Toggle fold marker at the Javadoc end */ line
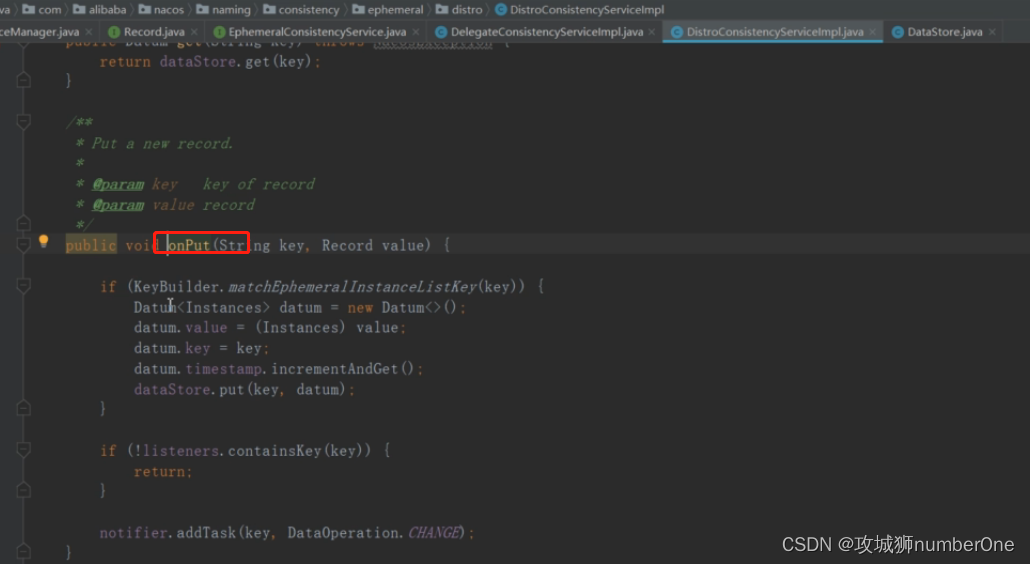Image resolution: width=1030 pixels, height=564 pixels. pyautogui.click(x=24, y=224)
